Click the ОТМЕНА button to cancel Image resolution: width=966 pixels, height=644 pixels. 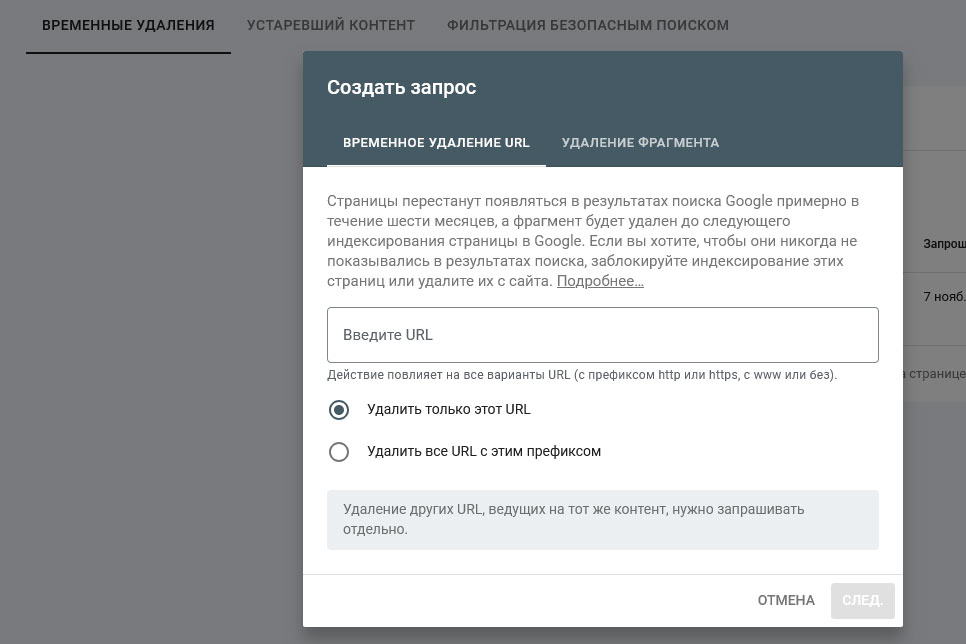coord(785,600)
